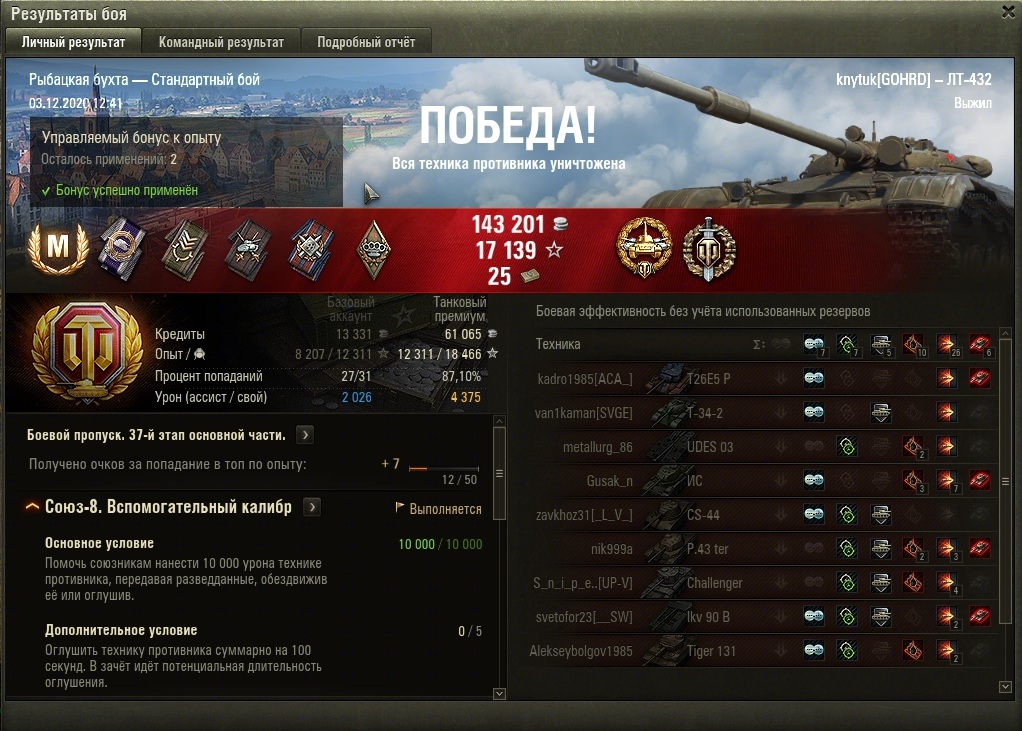Open Союз-8 mission details arrow button

point(312,507)
